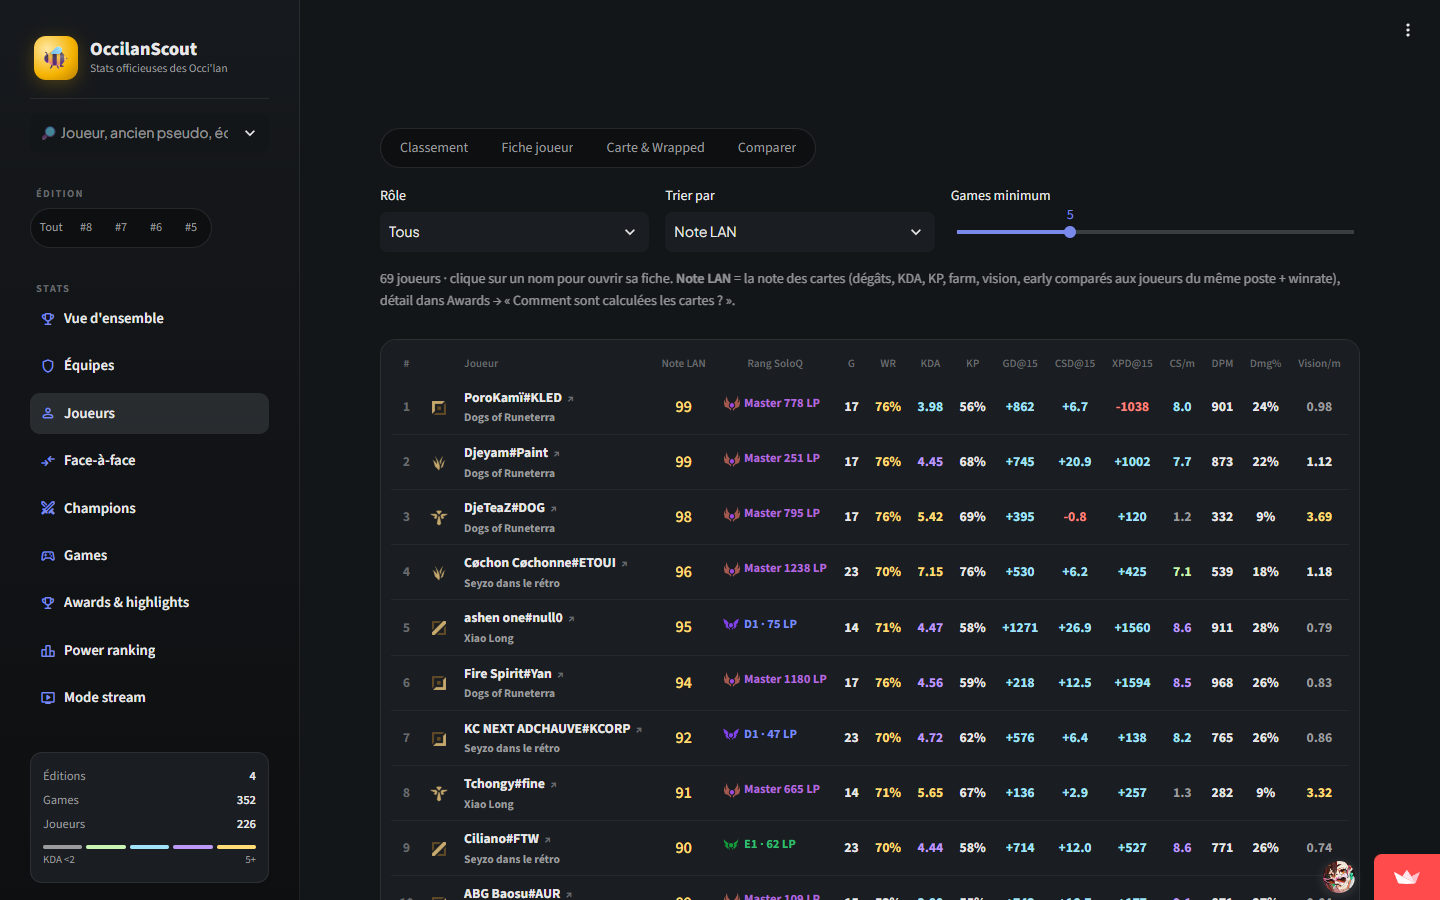Click the role icon in Djeyam#Paint row

click(438, 463)
